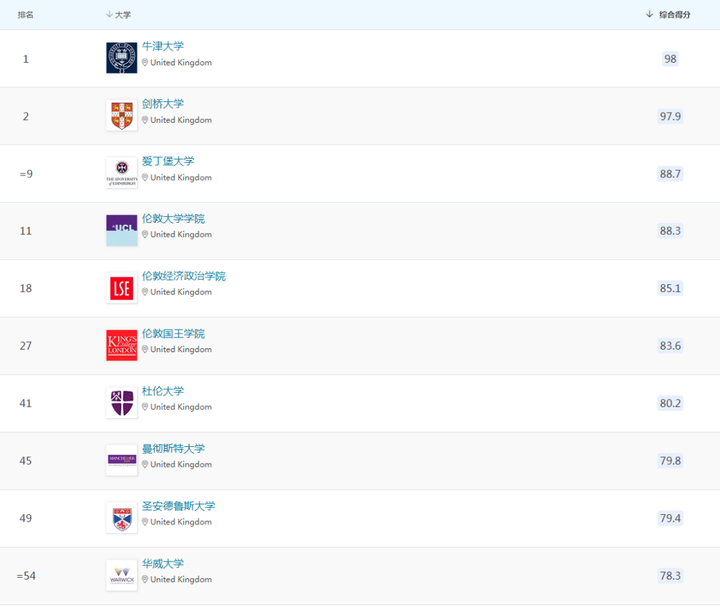Click location pin icon under 爱丁堡大学
This screenshot has height=607, width=720.
(145, 177)
